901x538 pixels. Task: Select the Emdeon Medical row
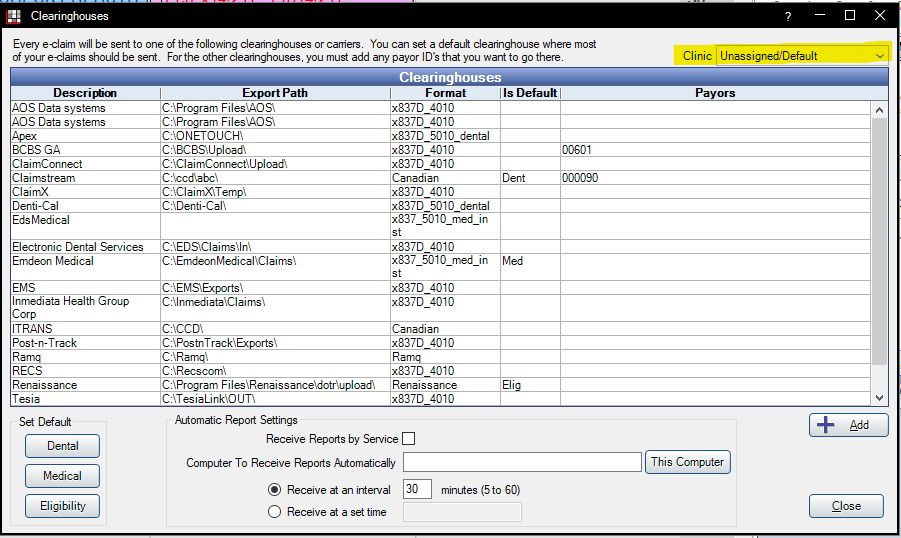click(440, 267)
